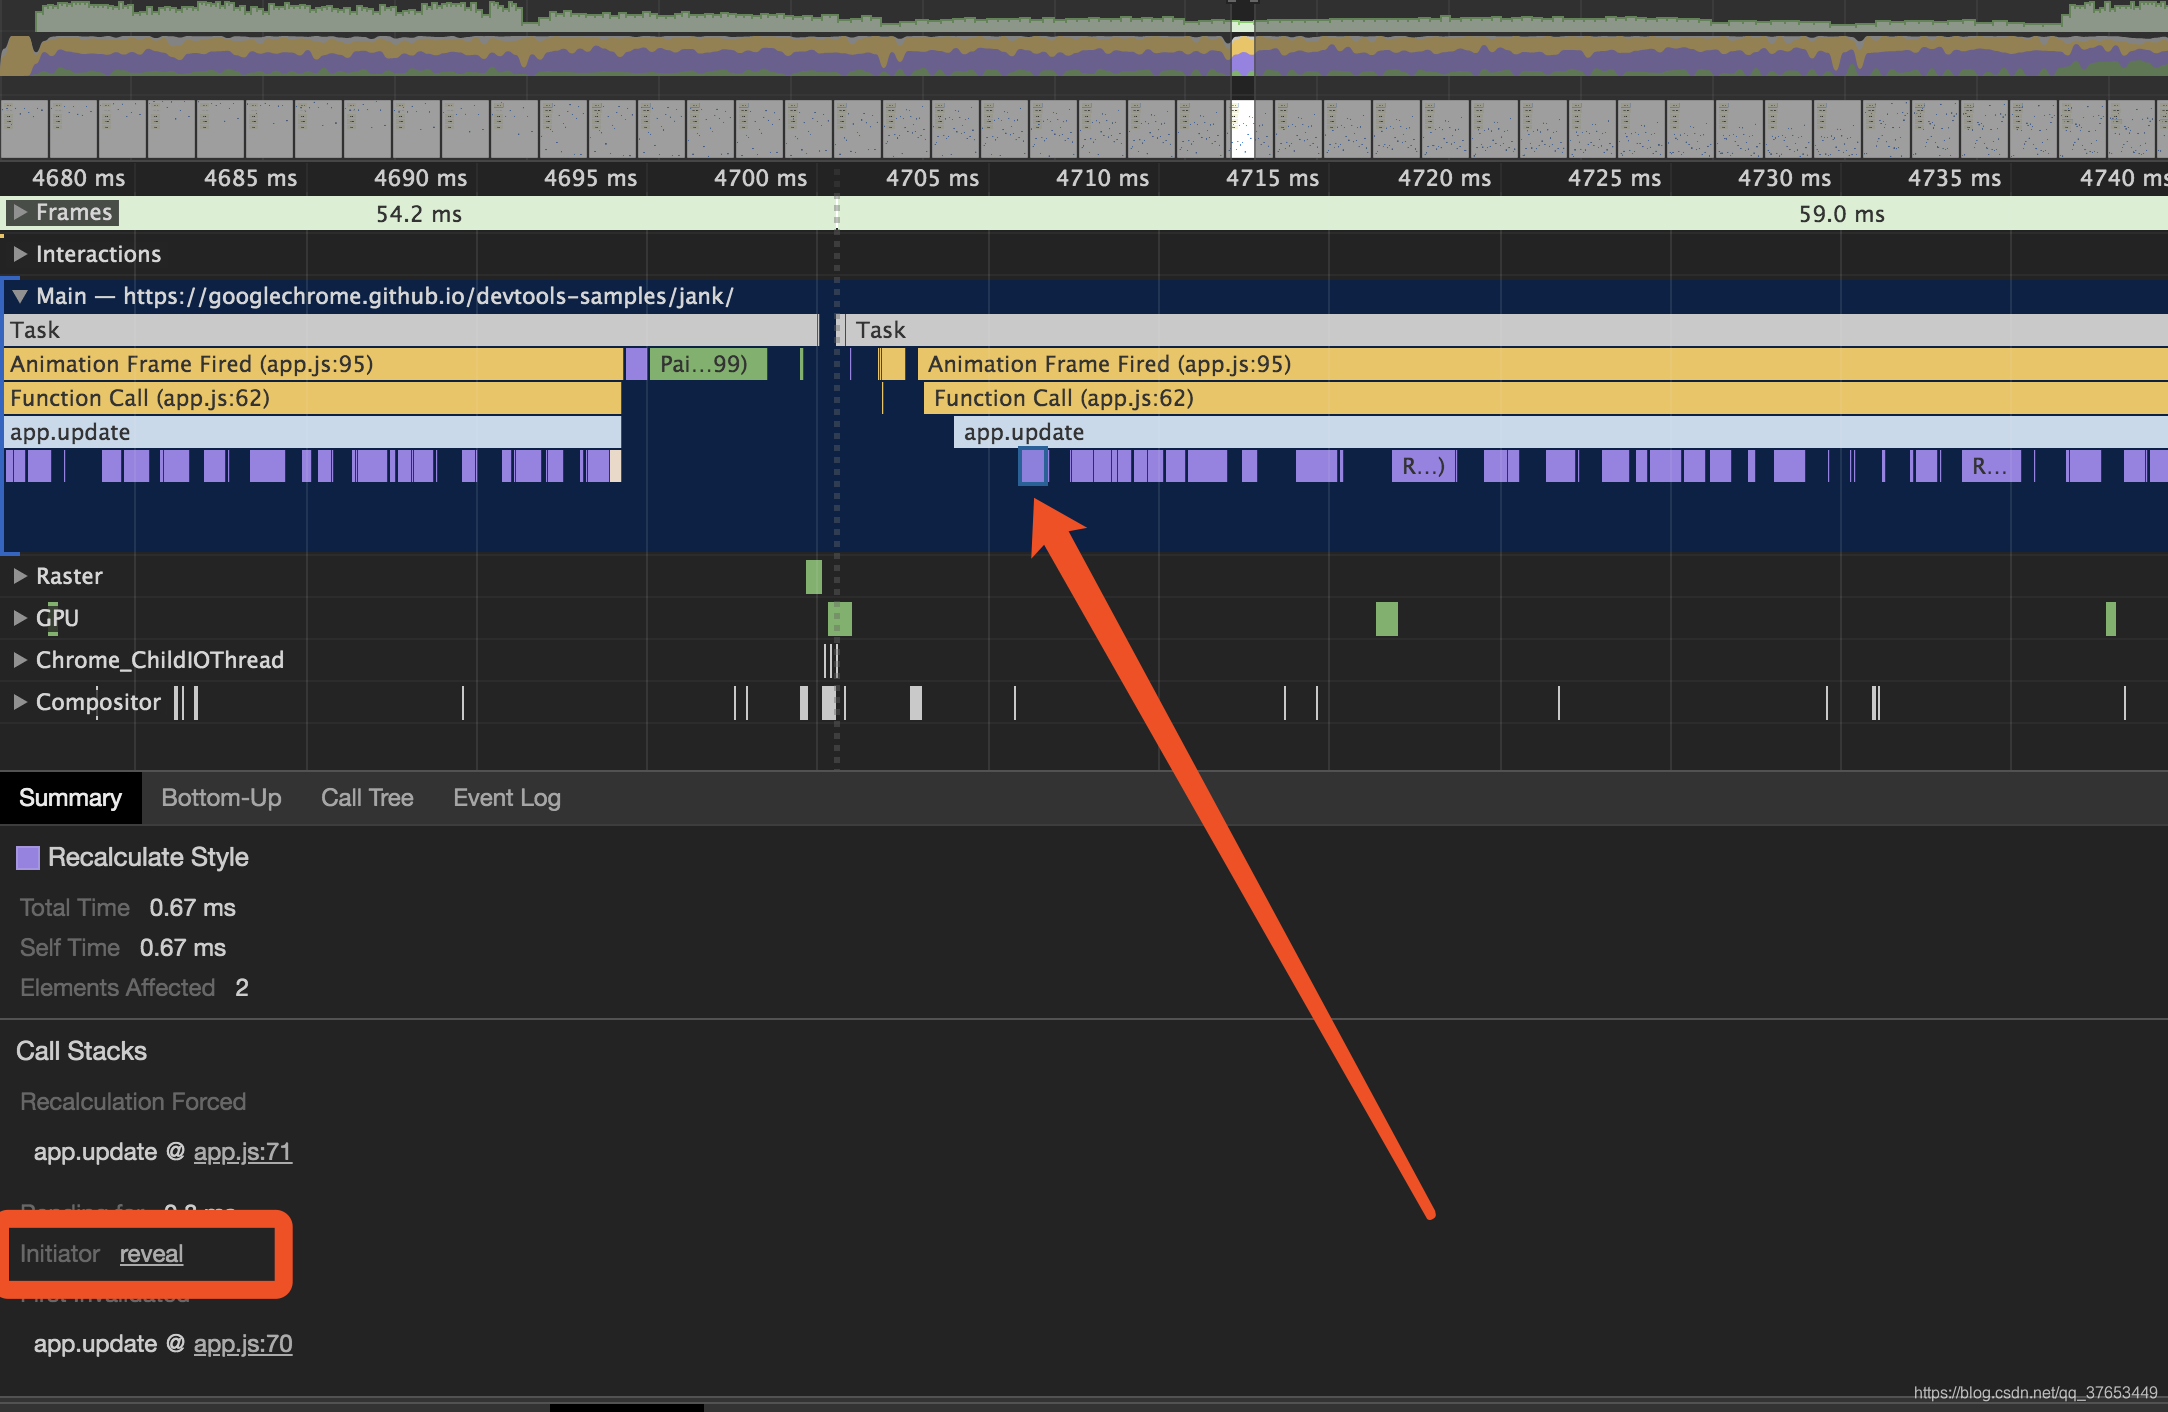Click the Recalculate Style purple color swatch
The height and width of the screenshot is (1412, 2168).
[x=28, y=857]
